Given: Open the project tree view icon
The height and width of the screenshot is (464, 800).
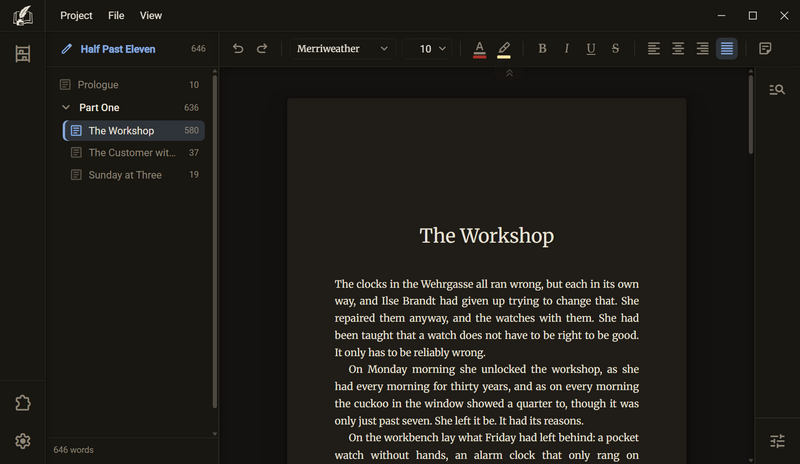Looking at the screenshot, I should click(22, 54).
